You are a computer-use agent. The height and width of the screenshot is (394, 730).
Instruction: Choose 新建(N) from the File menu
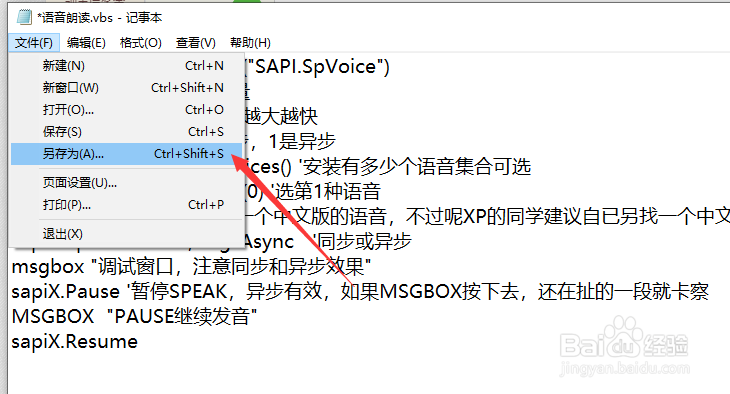pyautogui.click(x=127, y=66)
